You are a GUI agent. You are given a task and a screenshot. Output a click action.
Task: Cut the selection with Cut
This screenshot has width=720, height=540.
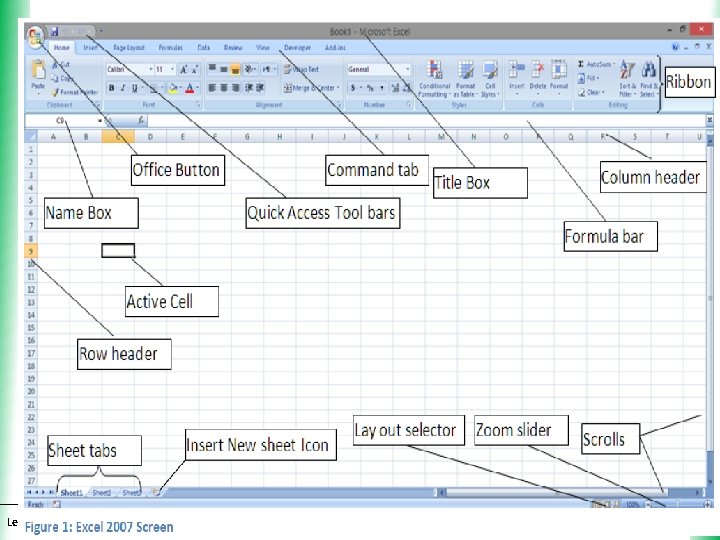[61, 65]
